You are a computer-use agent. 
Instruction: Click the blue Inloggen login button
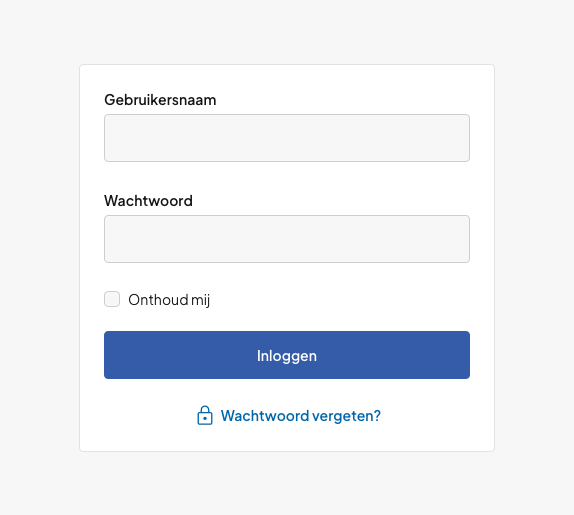(287, 355)
